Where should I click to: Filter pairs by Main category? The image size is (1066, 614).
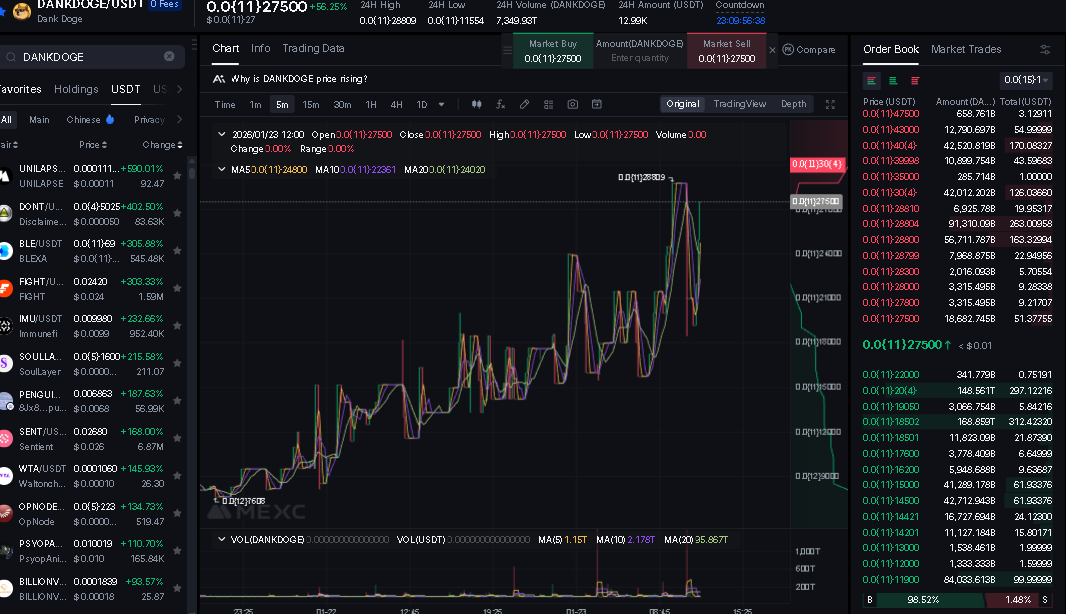(39, 120)
